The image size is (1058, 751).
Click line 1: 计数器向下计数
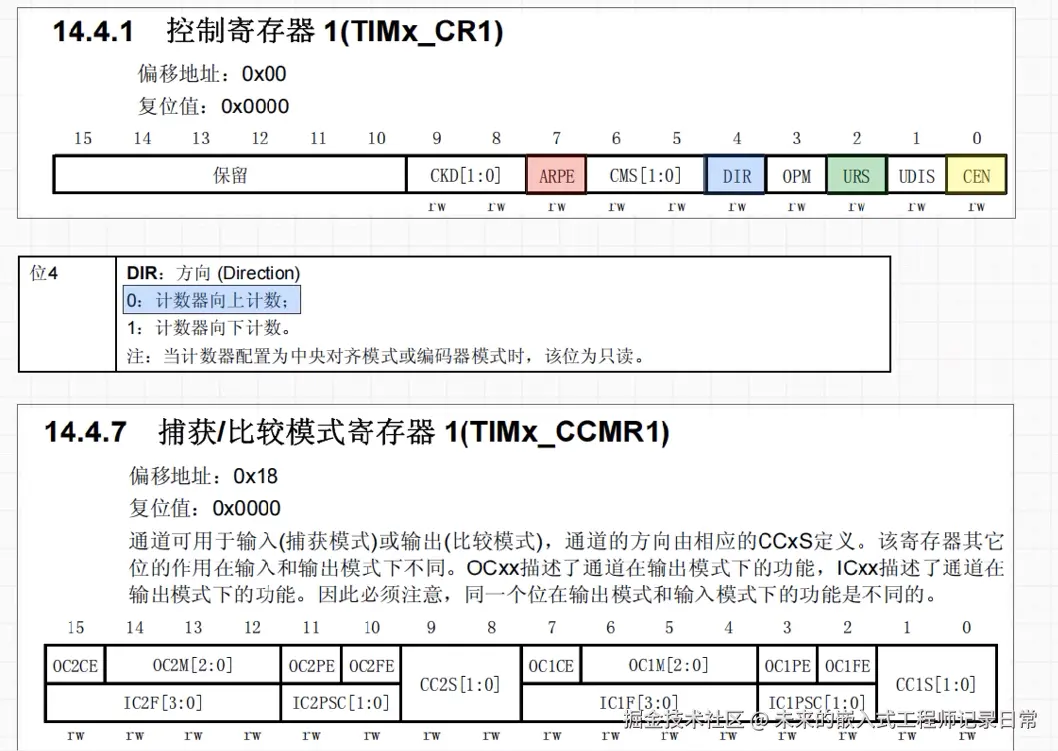(x=210, y=328)
